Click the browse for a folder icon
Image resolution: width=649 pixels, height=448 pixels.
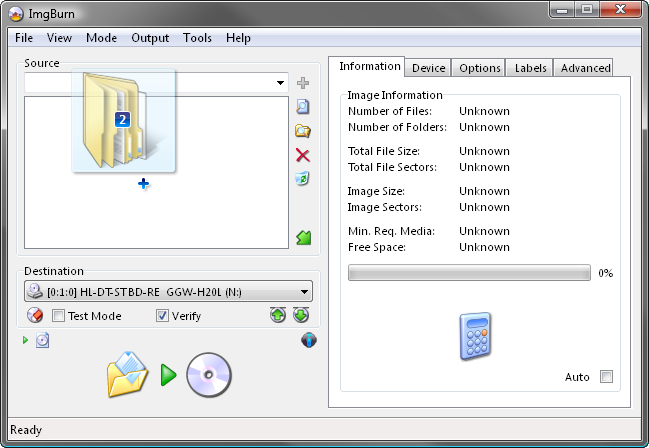pos(303,131)
